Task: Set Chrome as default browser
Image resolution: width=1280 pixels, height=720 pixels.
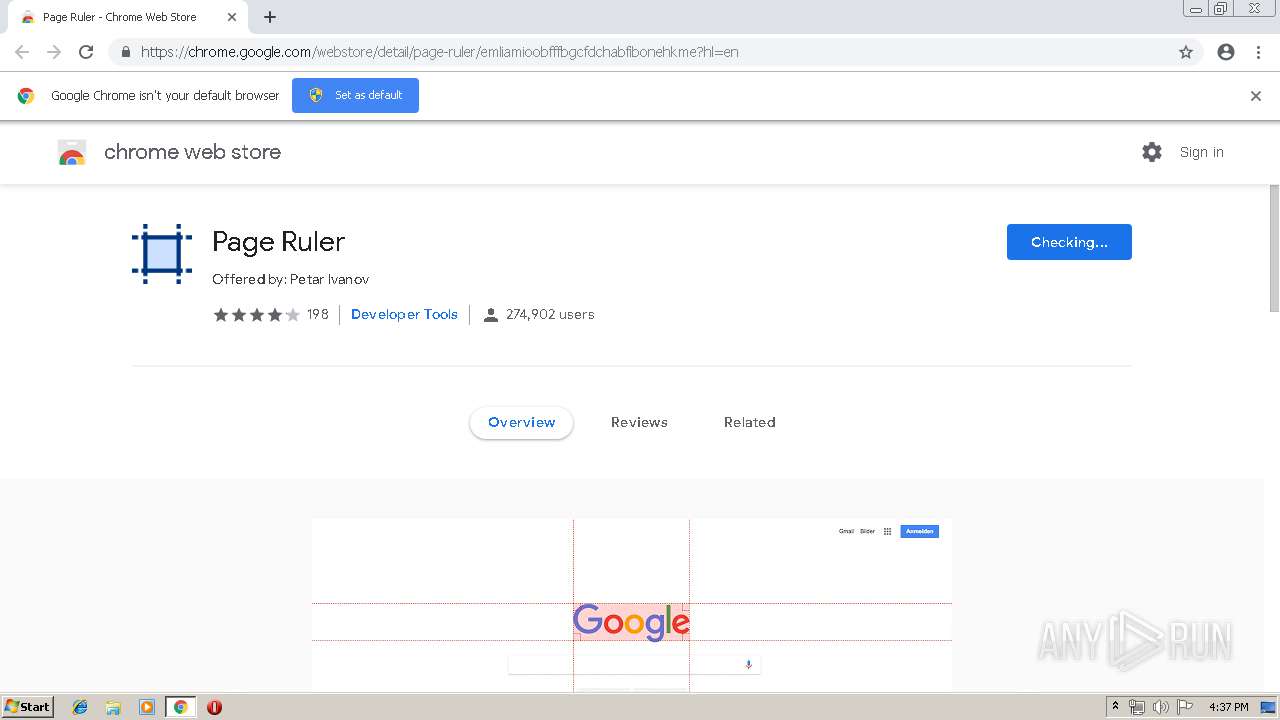Action: click(355, 95)
